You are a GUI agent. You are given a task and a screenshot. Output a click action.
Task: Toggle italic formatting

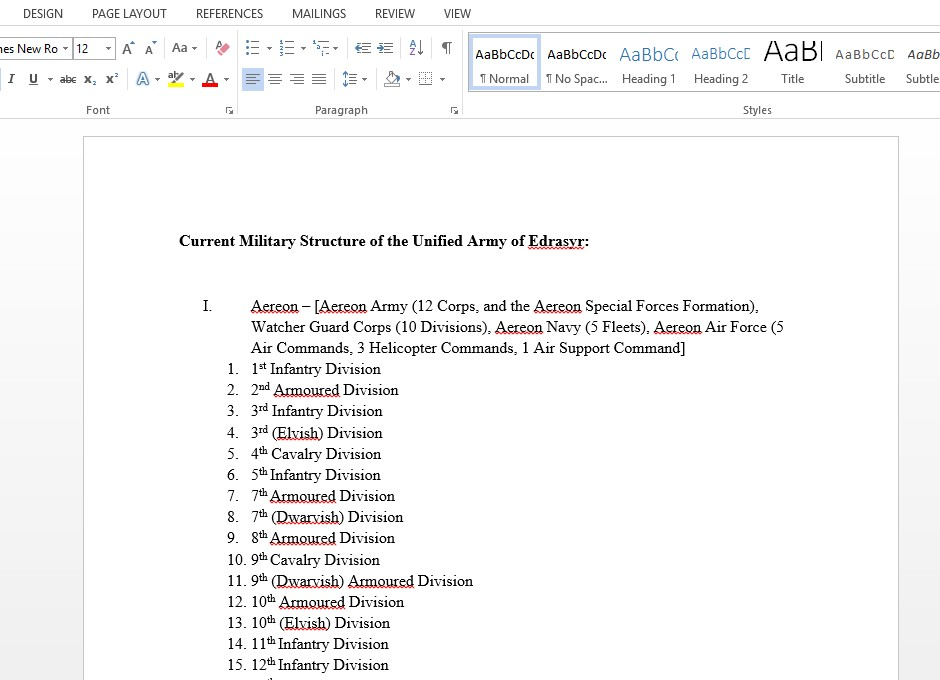tap(12, 79)
